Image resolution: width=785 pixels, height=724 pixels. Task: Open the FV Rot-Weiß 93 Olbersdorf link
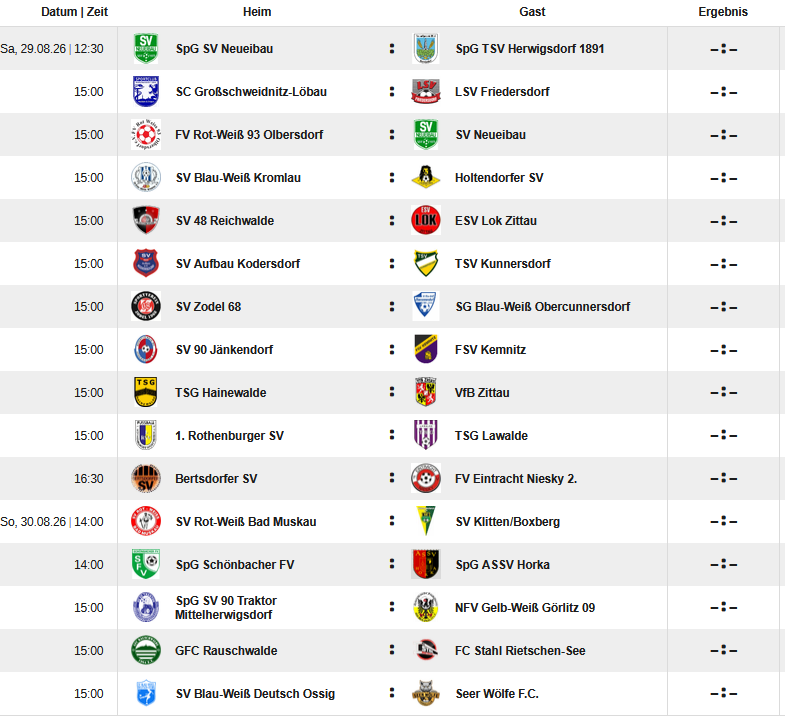click(x=249, y=135)
